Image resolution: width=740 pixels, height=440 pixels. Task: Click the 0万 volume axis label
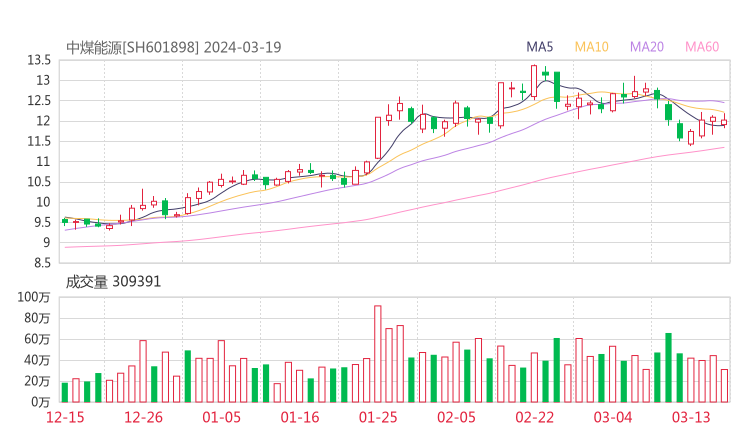(41, 402)
